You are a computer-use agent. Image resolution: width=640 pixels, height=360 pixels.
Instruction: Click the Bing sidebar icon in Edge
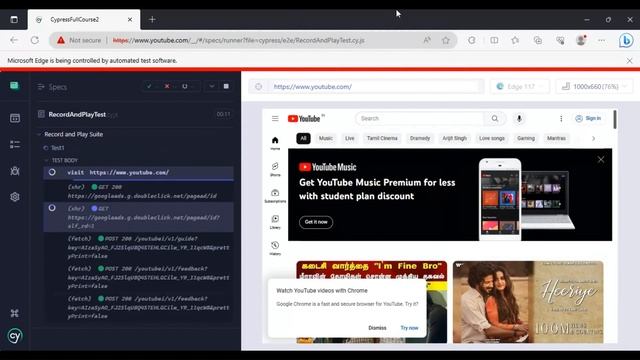point(626,40)
